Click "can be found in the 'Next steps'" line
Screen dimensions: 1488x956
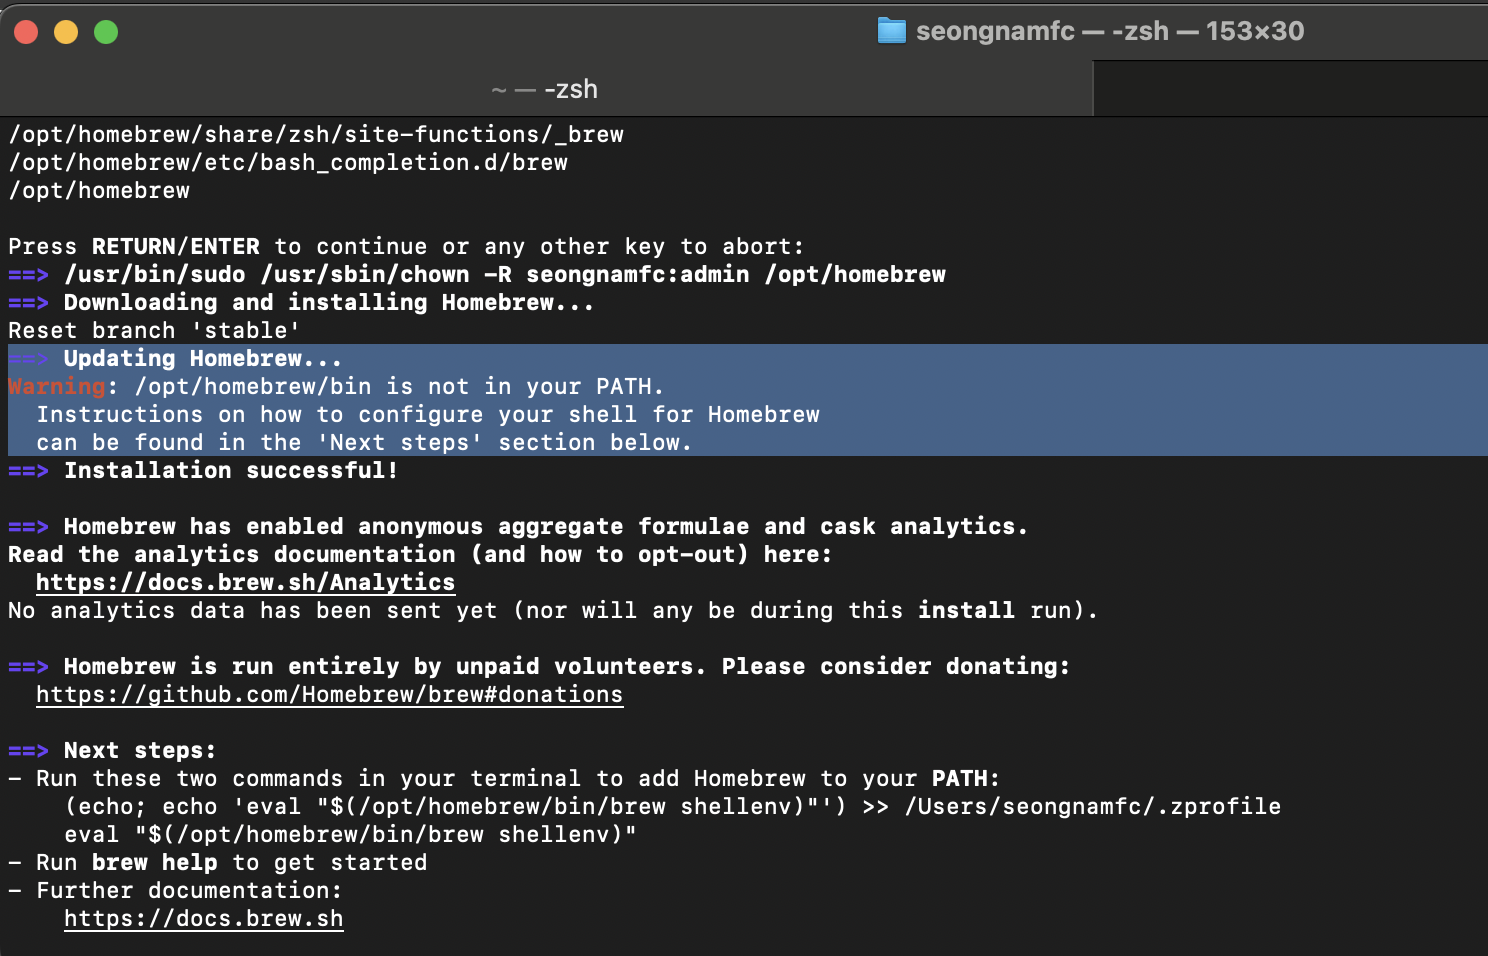click(364, 442)
